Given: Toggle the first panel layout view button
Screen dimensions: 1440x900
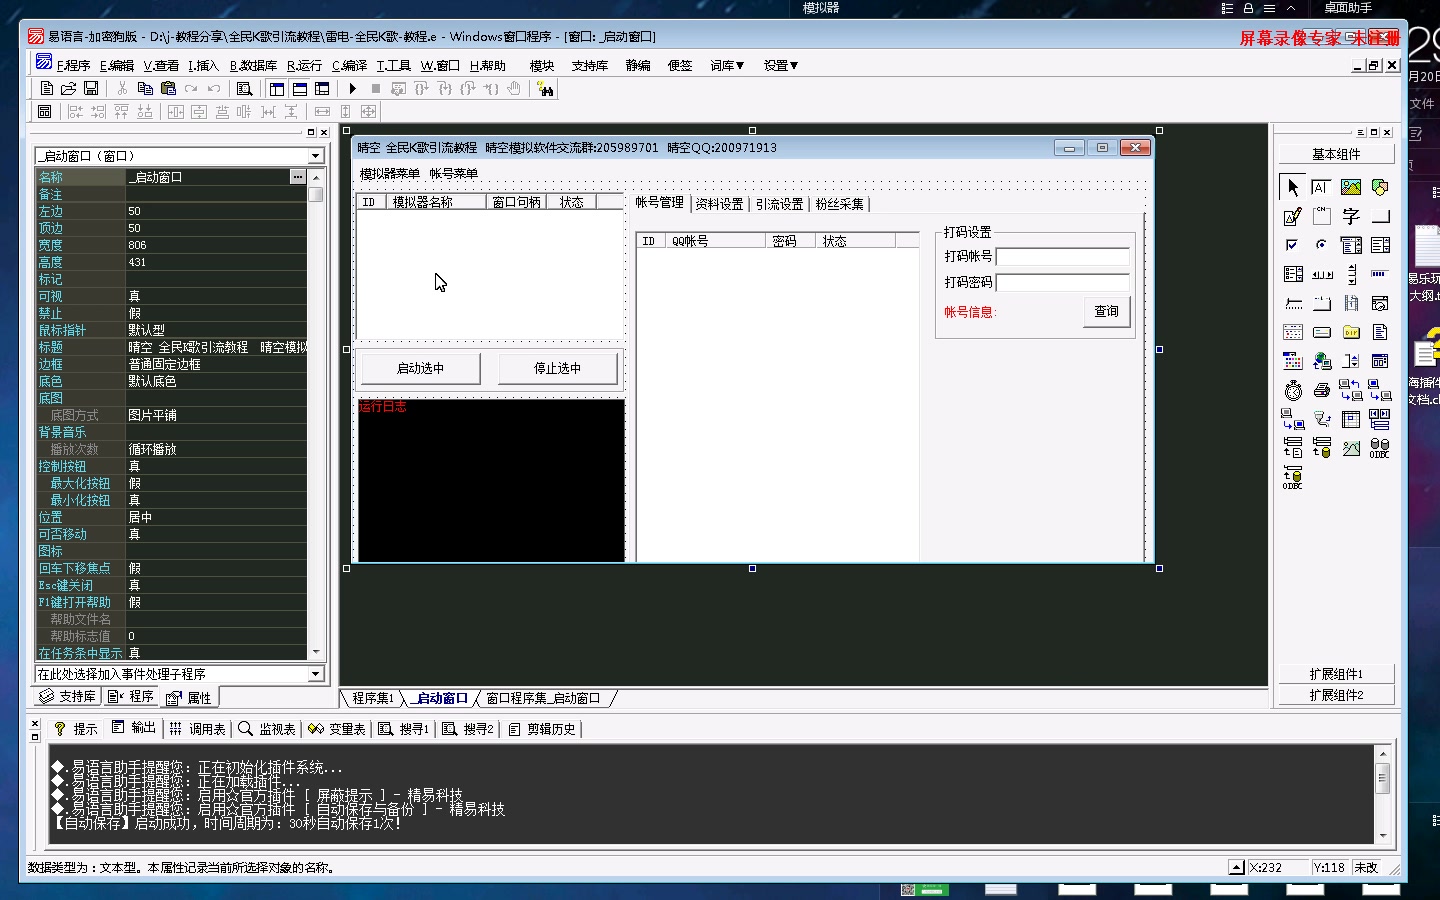Looking at the screenshot, I should (277, 89).
